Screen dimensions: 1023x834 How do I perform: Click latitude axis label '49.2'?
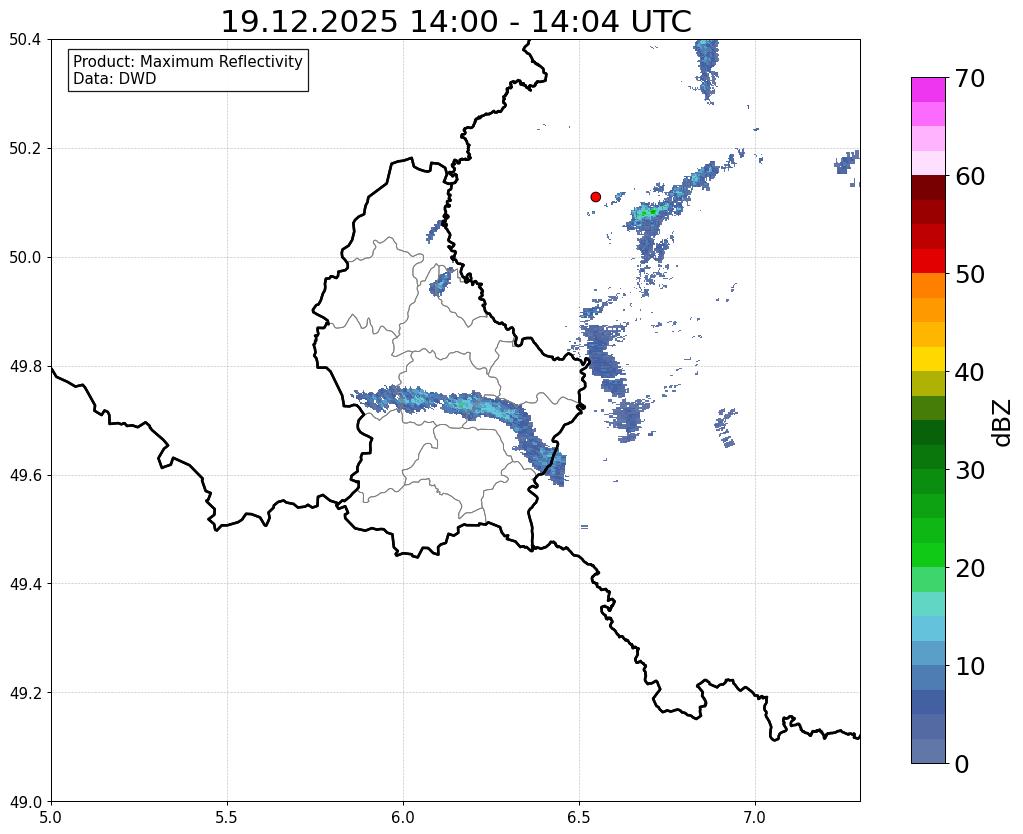[x=25, y=693]
